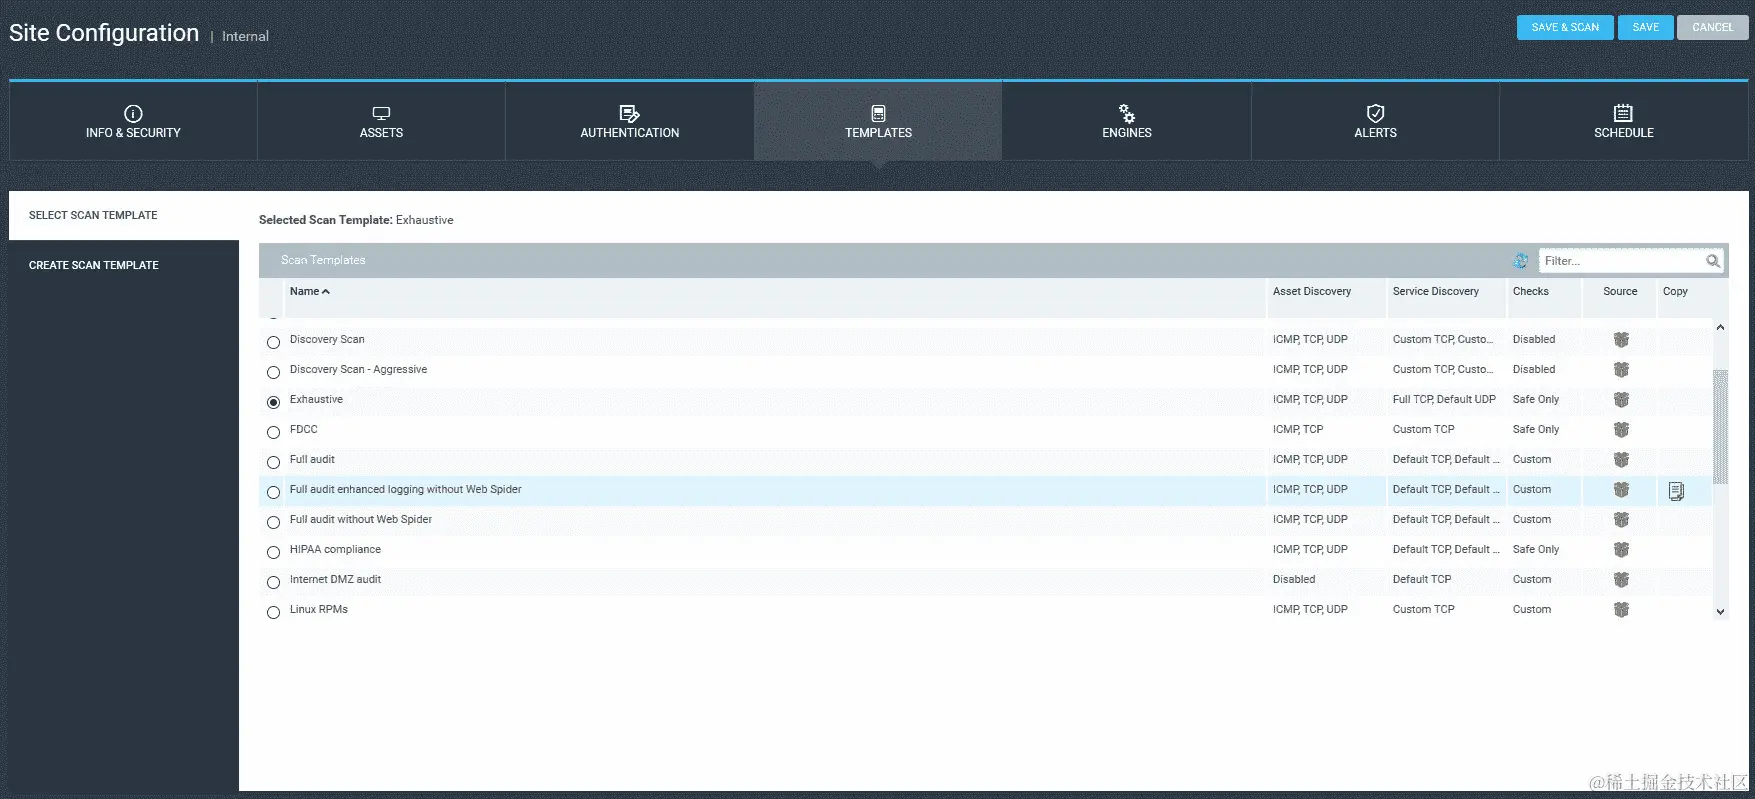The width and height of the screenshot is (1755, 799).
Task: Select the HIPAA compliance radio button
Action: (273, 552)
